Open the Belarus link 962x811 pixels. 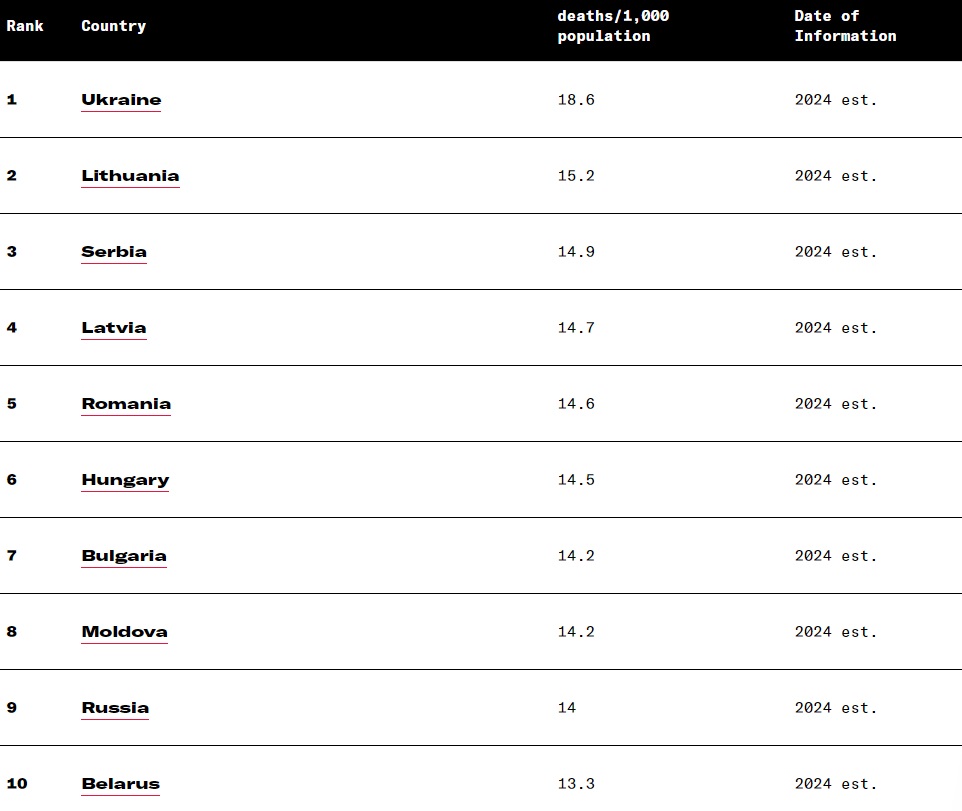[x=120, y=784]
